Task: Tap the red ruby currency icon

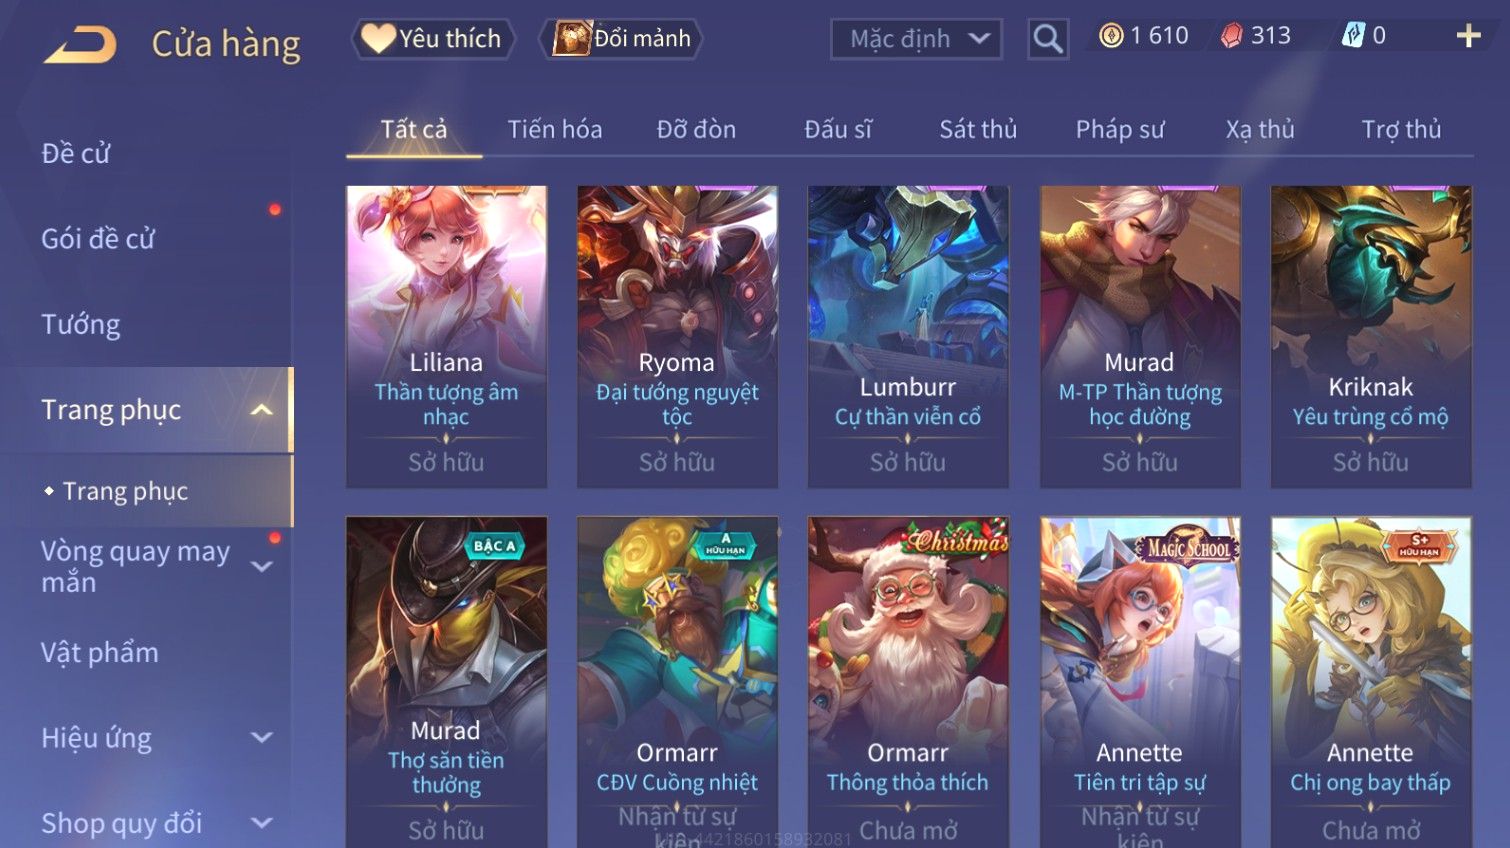Action: [x=1231, y=36]
